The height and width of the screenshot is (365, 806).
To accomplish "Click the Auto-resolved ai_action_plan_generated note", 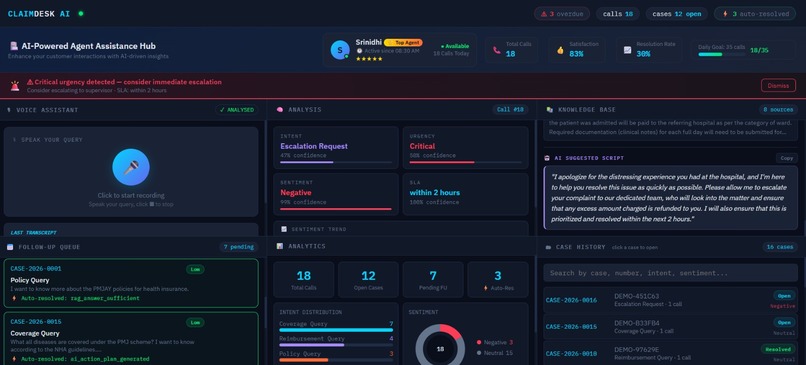I will click(80, 359).
